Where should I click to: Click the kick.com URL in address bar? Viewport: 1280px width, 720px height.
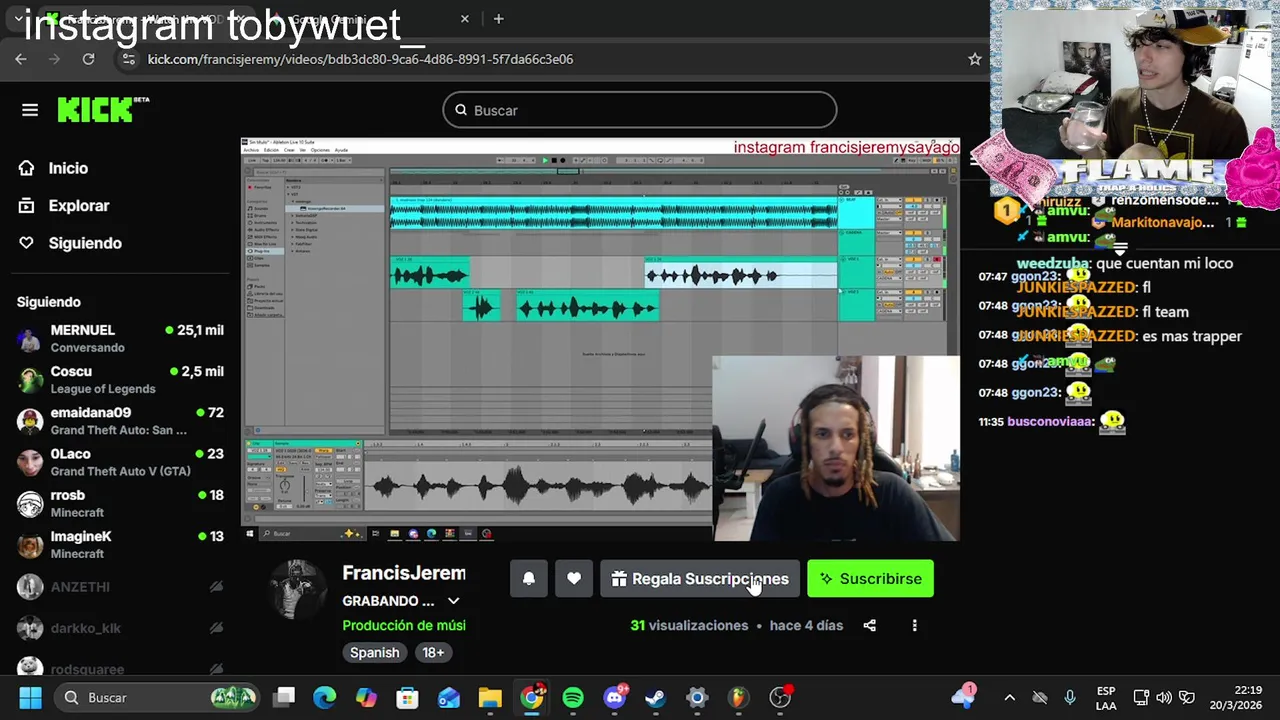[360, 59]
